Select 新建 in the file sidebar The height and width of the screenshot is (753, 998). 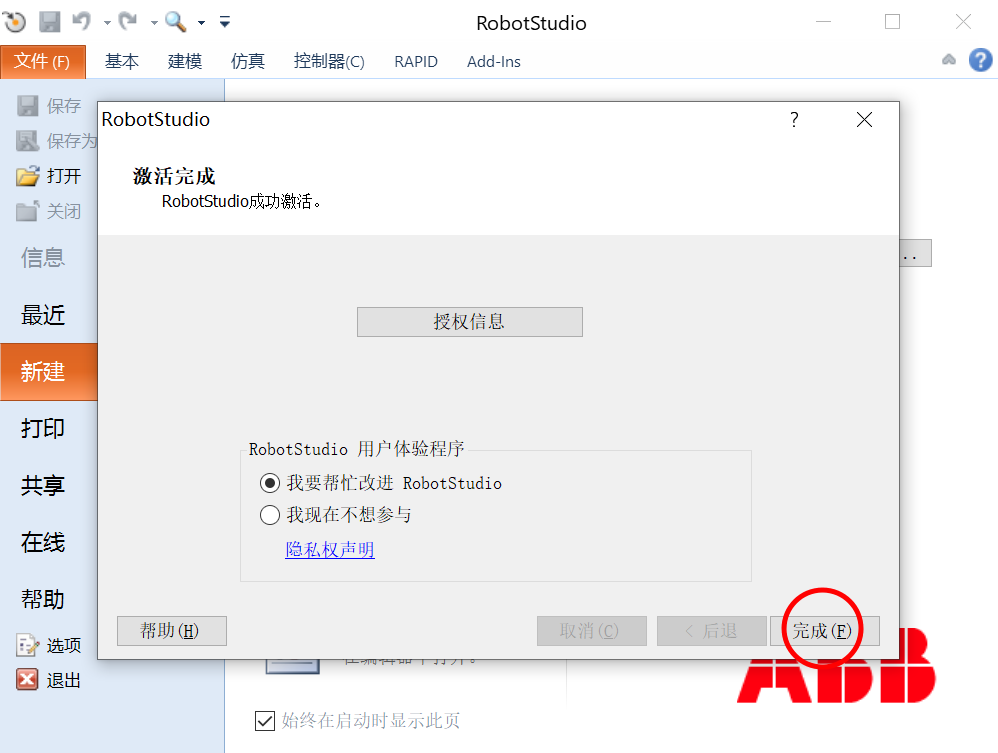pos(49,372)
